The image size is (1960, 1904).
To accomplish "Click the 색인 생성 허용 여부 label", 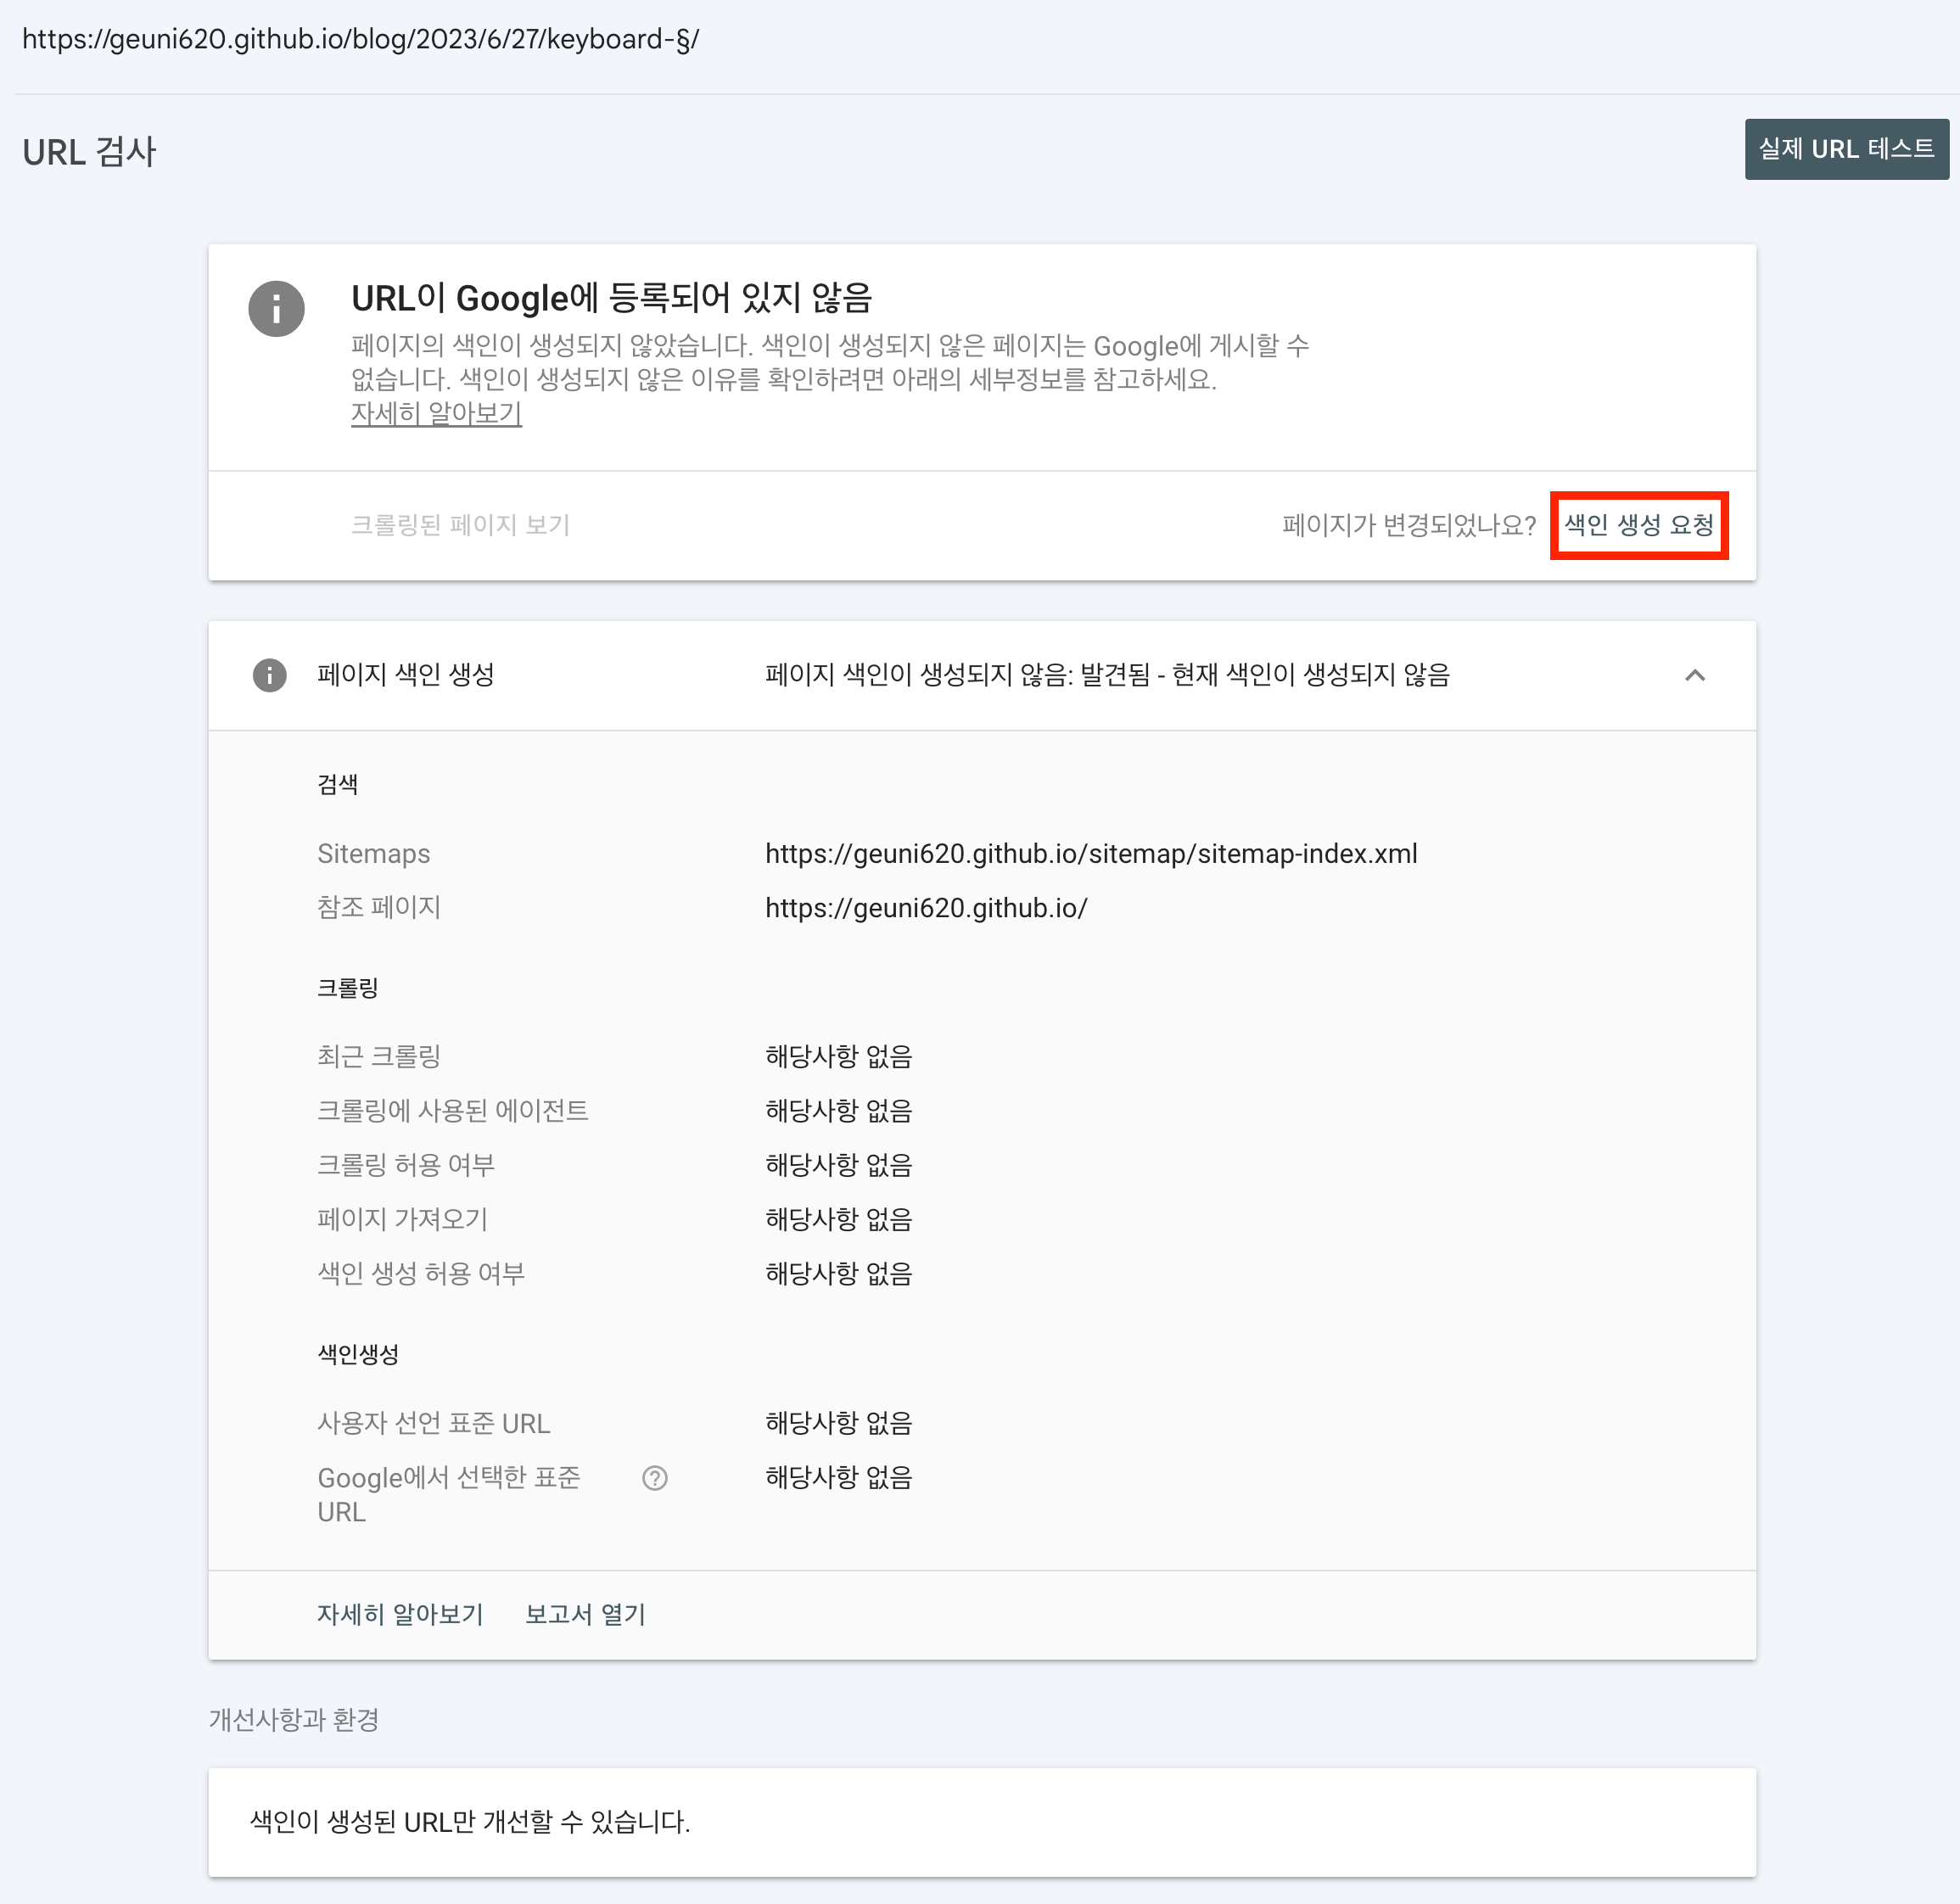I will tap(421, 1273).
